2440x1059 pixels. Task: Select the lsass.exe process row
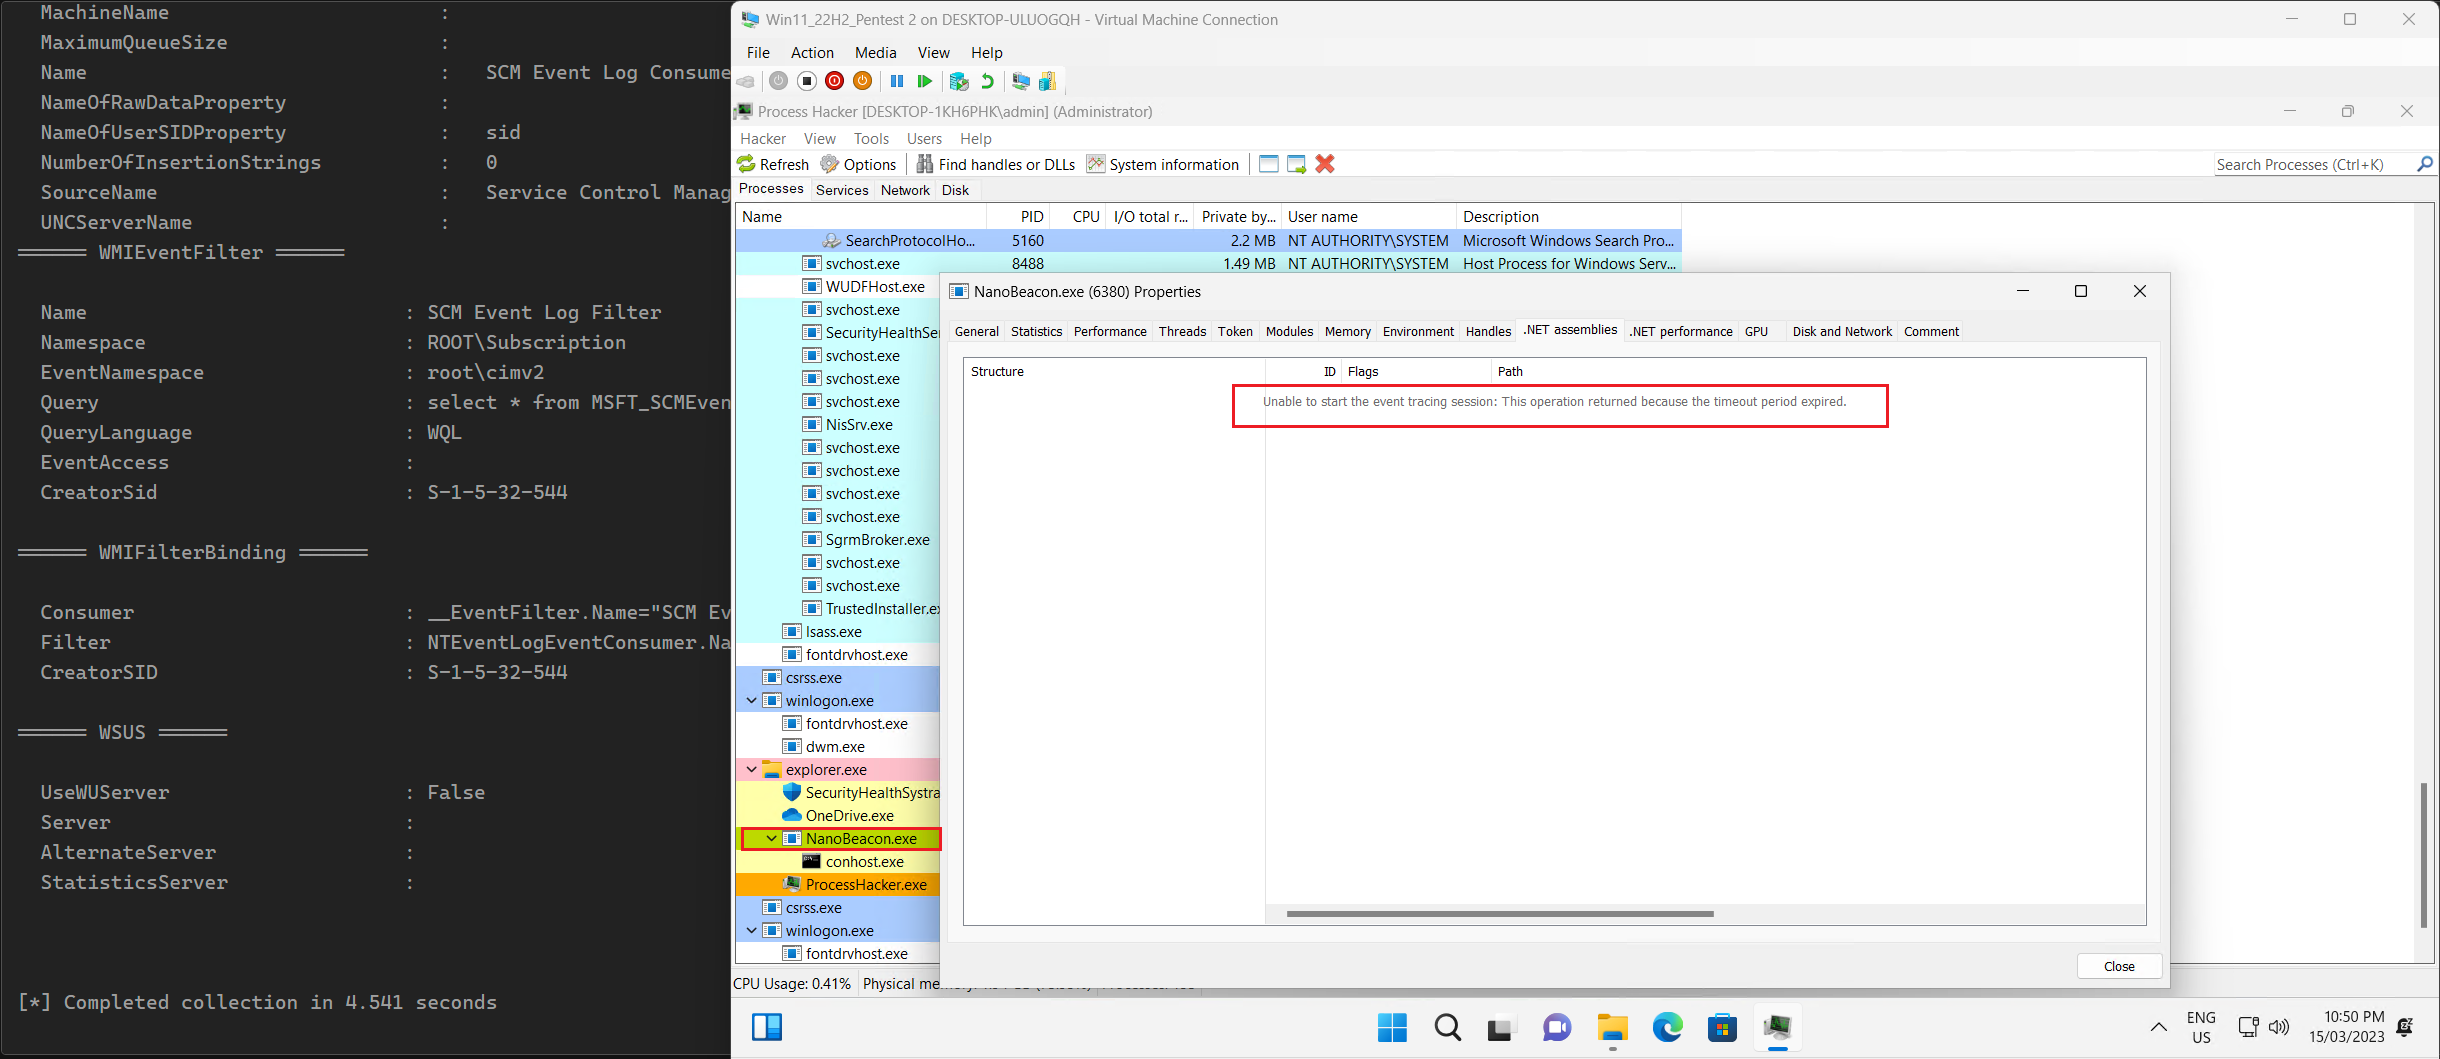point(838,631)
